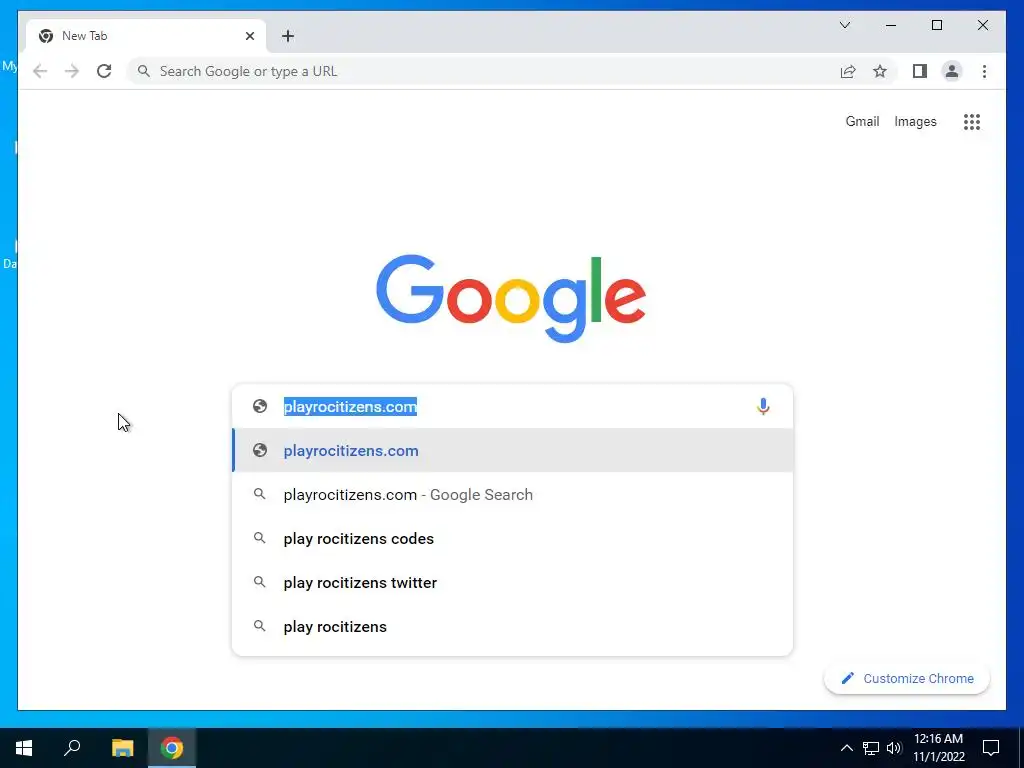Click the Google search box text

350,406
